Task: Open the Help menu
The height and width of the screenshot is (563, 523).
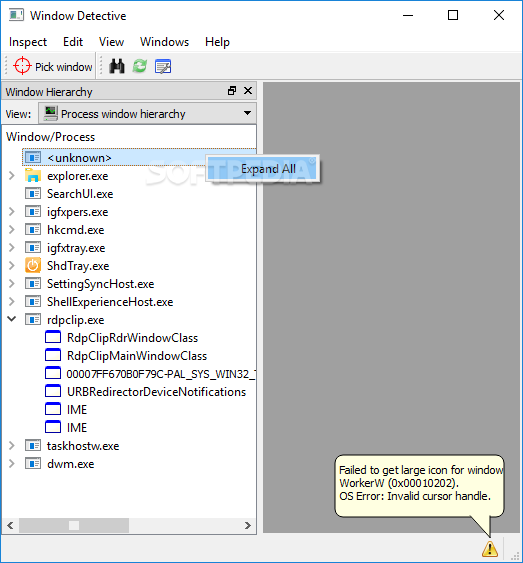Action: coord(217,42)
